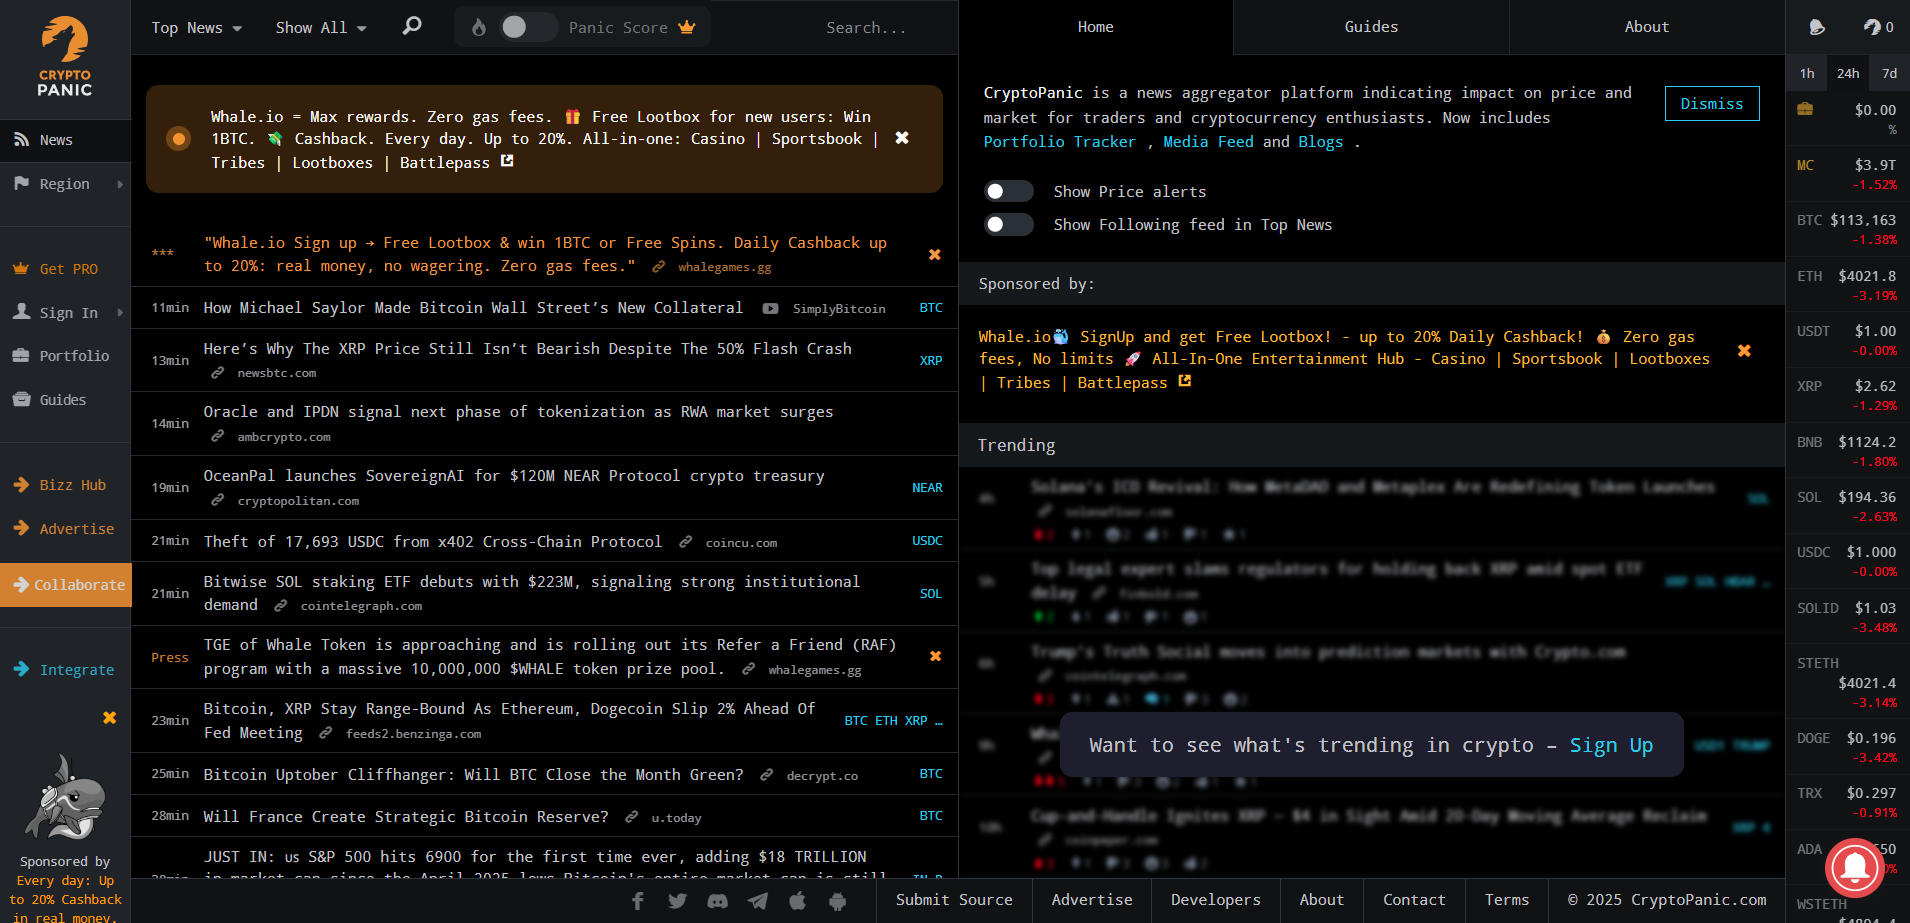Expand the Show All filter dropdown
Screen dimensions: 1910x923
click(320, 28)
